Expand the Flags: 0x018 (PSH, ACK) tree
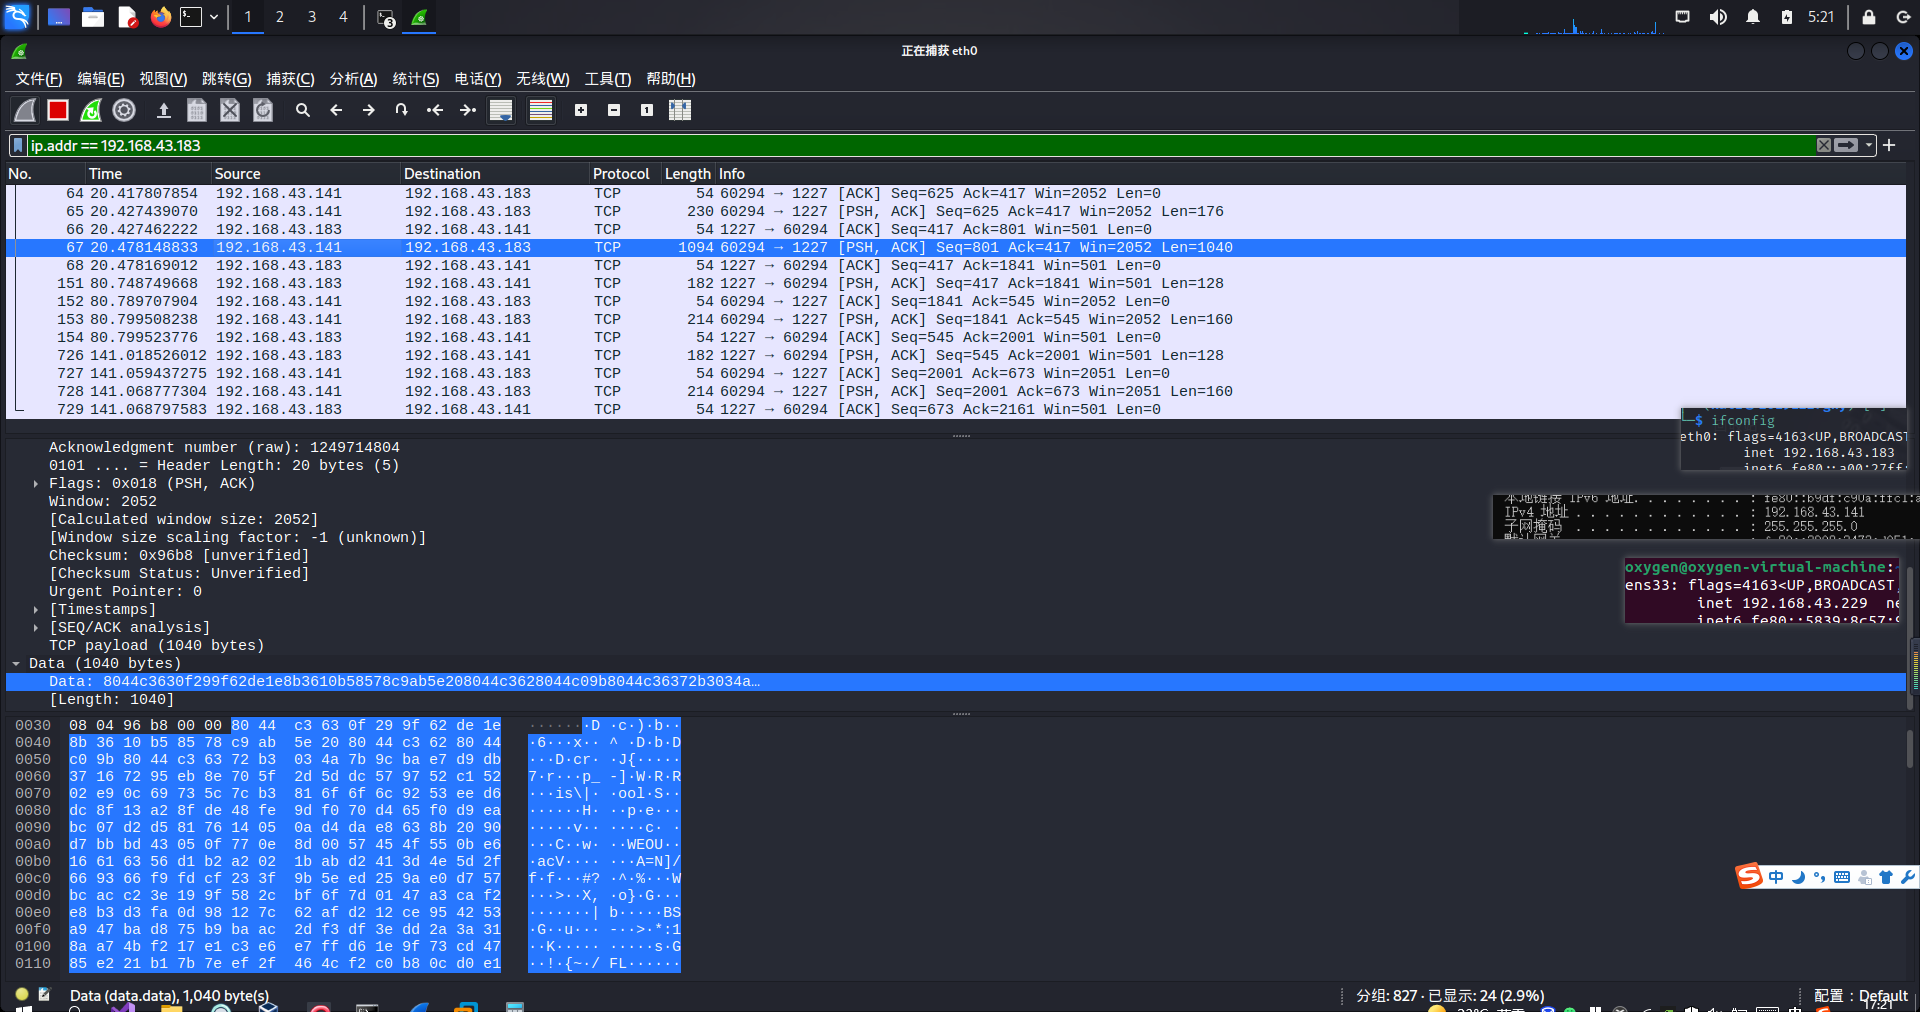The image size is (1920, 1012). [x=36, y=484]
